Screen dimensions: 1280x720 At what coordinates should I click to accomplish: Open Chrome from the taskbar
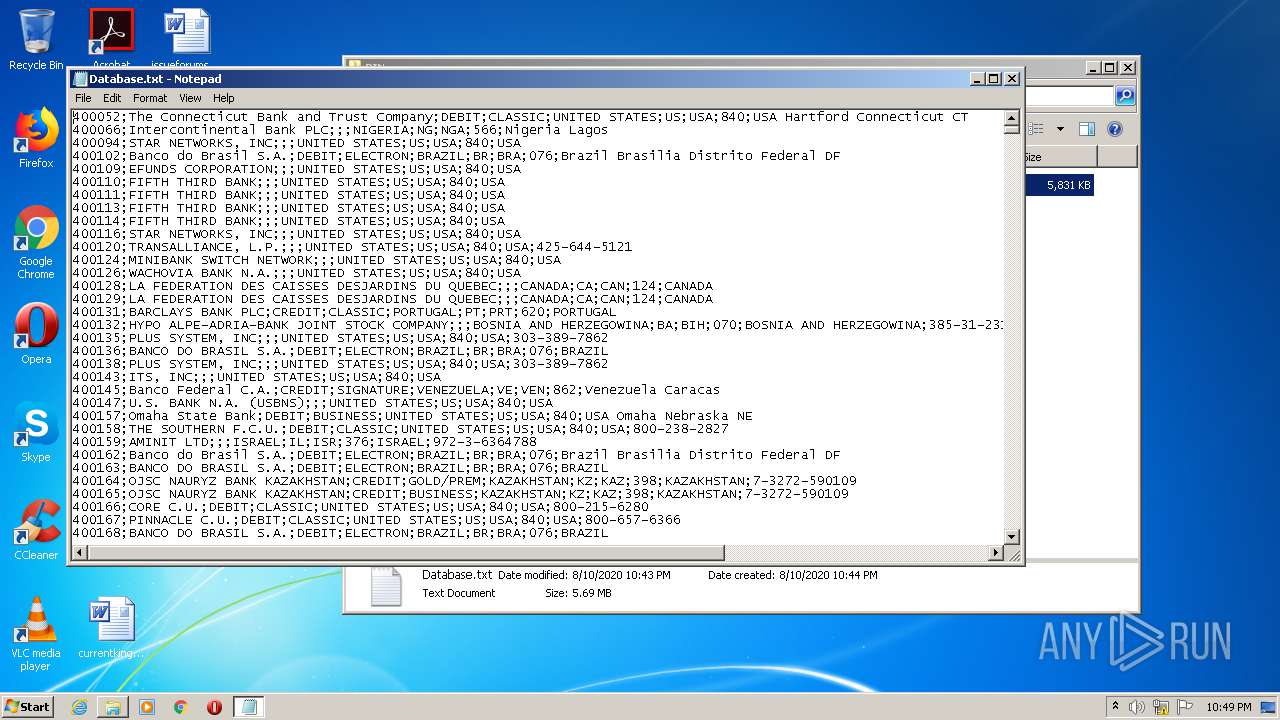181,707
